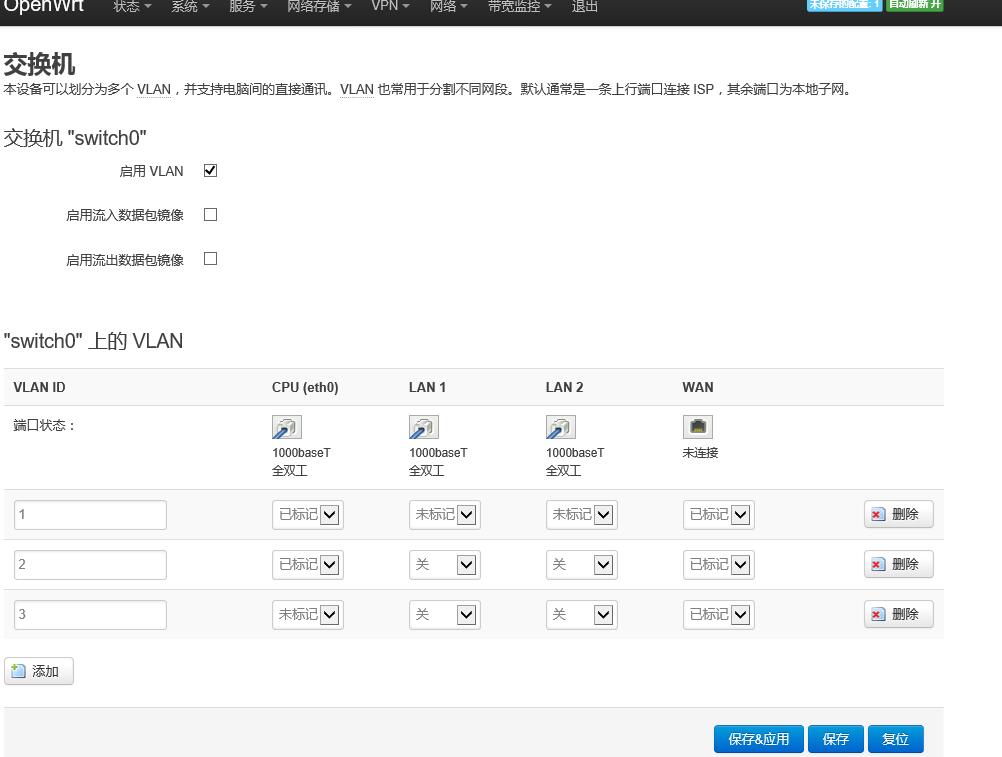Open the 系统 menu

tap(190, 6)
